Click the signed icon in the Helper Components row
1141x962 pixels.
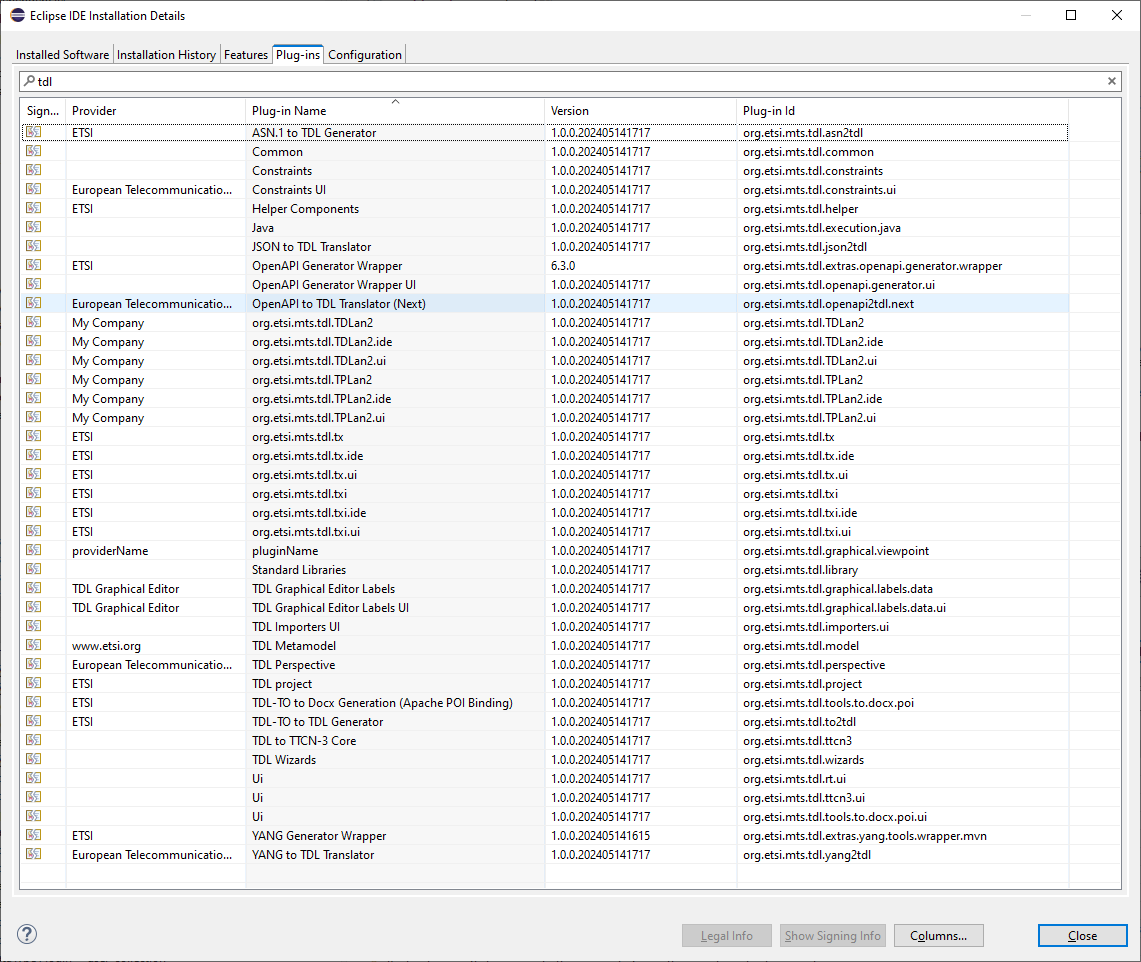[x=33, y=208]
